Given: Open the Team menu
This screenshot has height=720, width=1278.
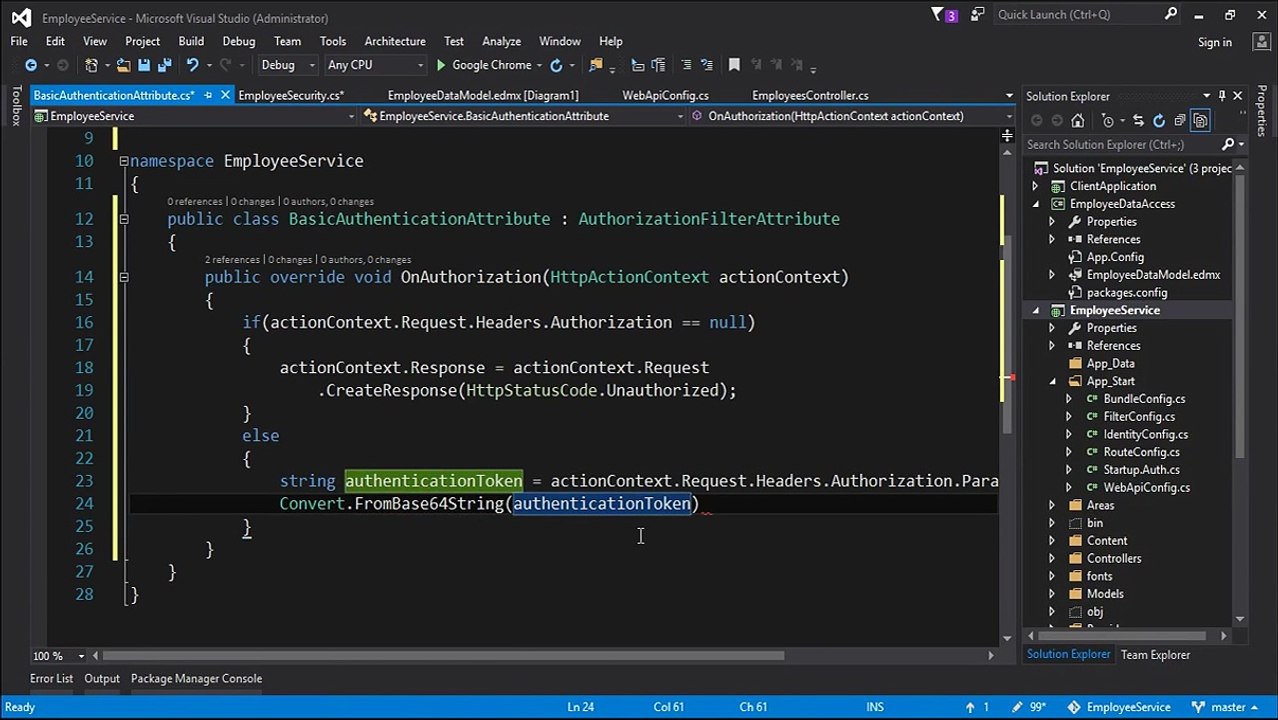Looking at the screenshot, I should (x=287, y=41).
